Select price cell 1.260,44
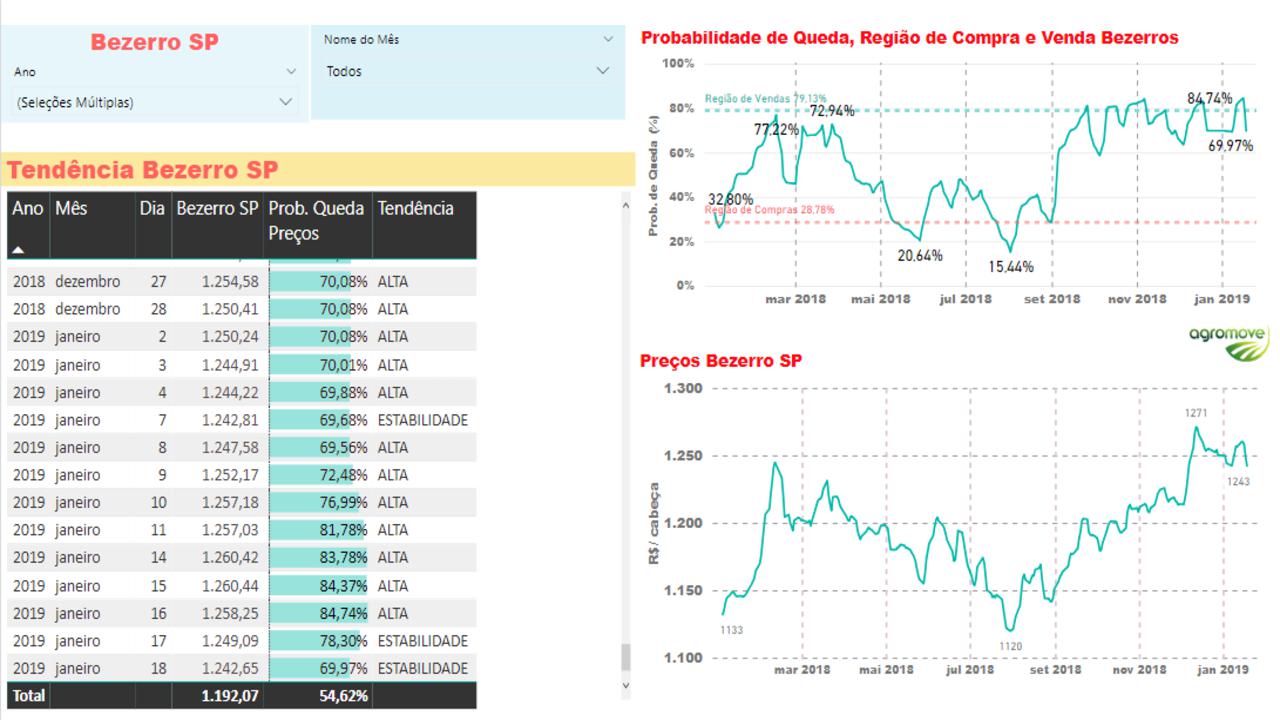This screenshot has width=1280, height=720. click(229, 585)
